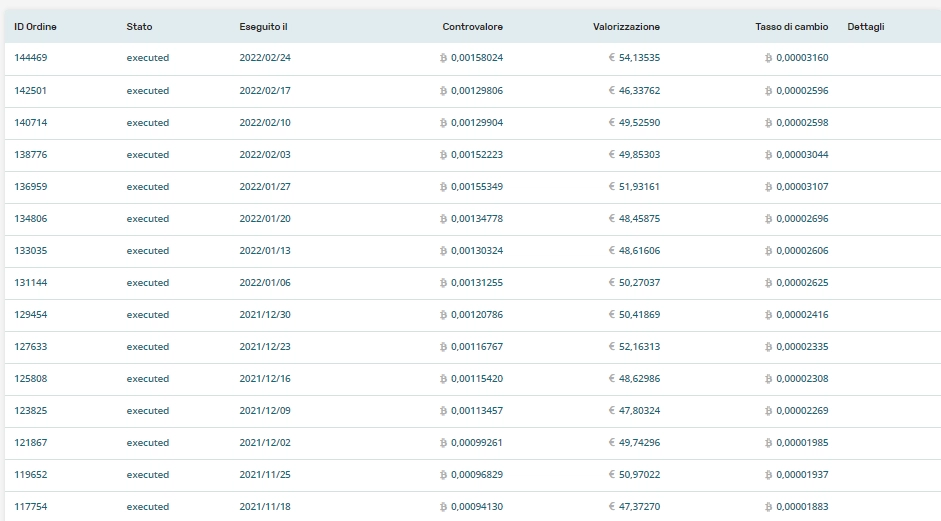This screenshot has height=521, width=941.
Task: Click executed status for order 140714
Action: point(148,123)
